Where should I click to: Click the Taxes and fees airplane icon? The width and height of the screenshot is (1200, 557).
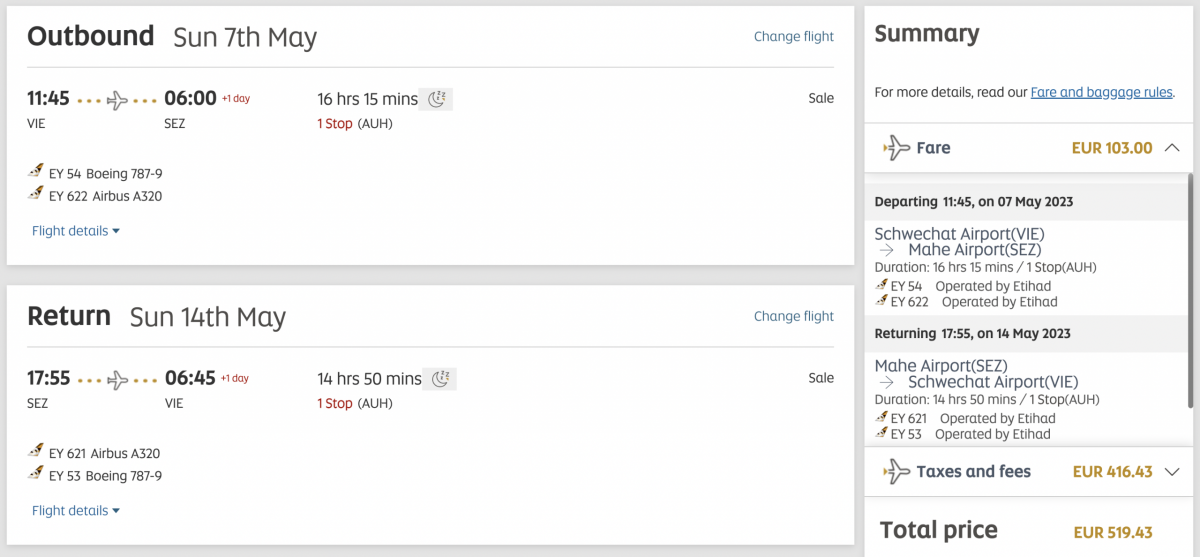[x=897, y=472]
